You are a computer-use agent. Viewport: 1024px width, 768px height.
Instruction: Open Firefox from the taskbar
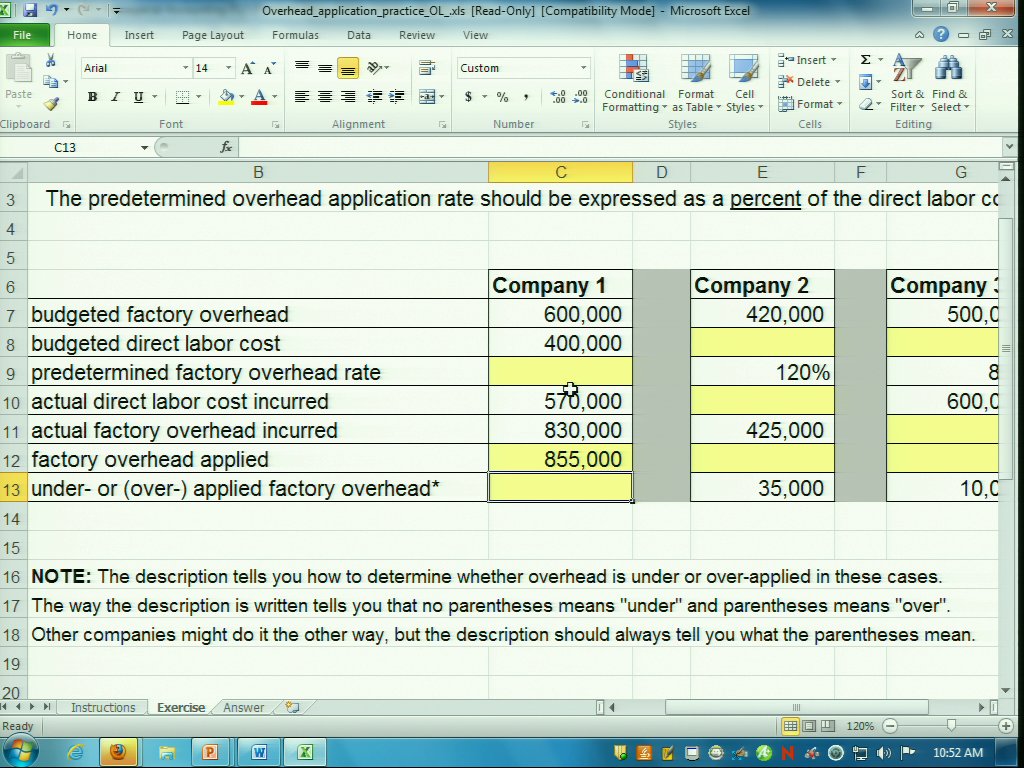118,752
